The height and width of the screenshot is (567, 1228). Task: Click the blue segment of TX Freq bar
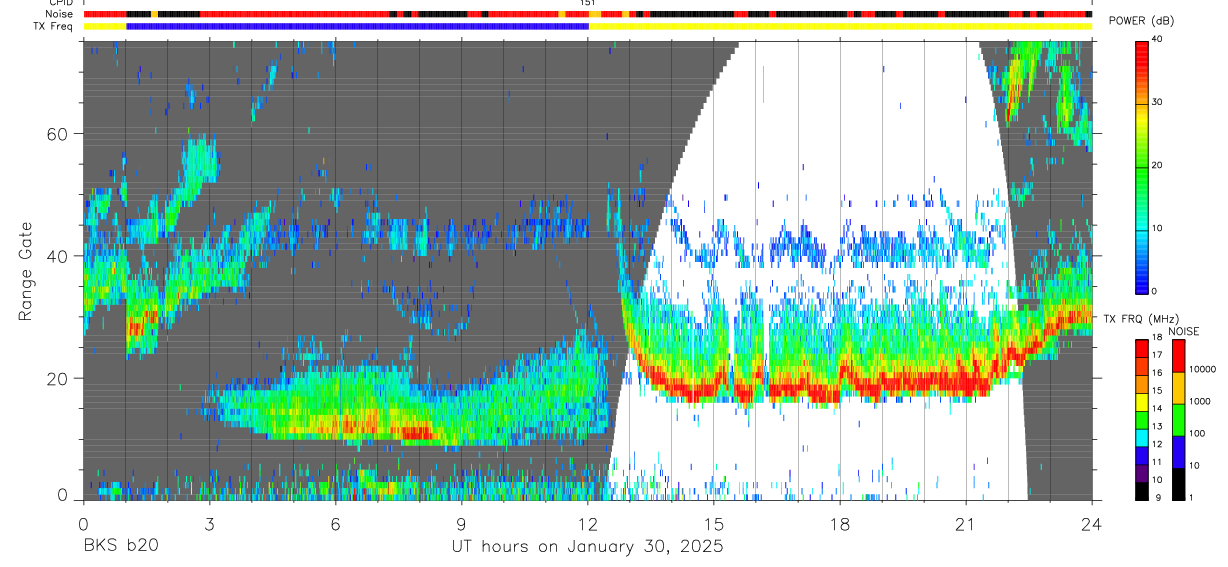pyautogui.click(x=358, y=26)
